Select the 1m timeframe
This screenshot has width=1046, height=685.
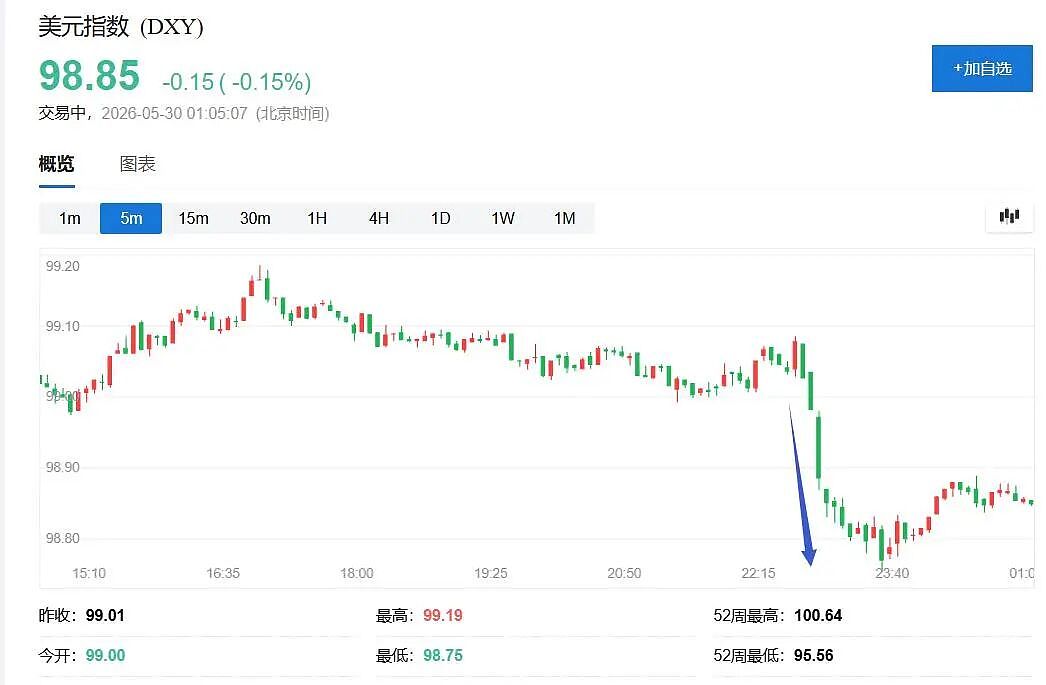[69, 218]
